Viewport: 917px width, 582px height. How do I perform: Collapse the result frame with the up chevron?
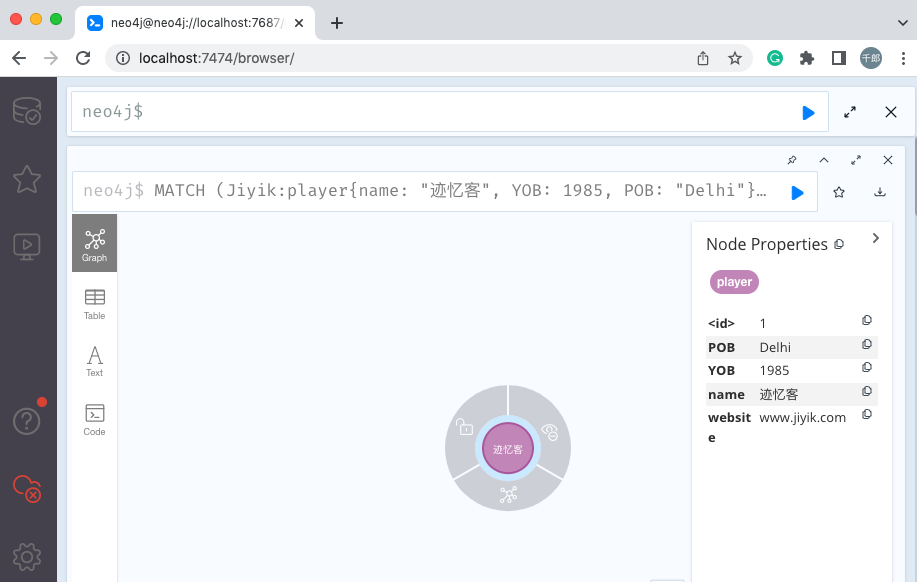(x=823, y=160)
